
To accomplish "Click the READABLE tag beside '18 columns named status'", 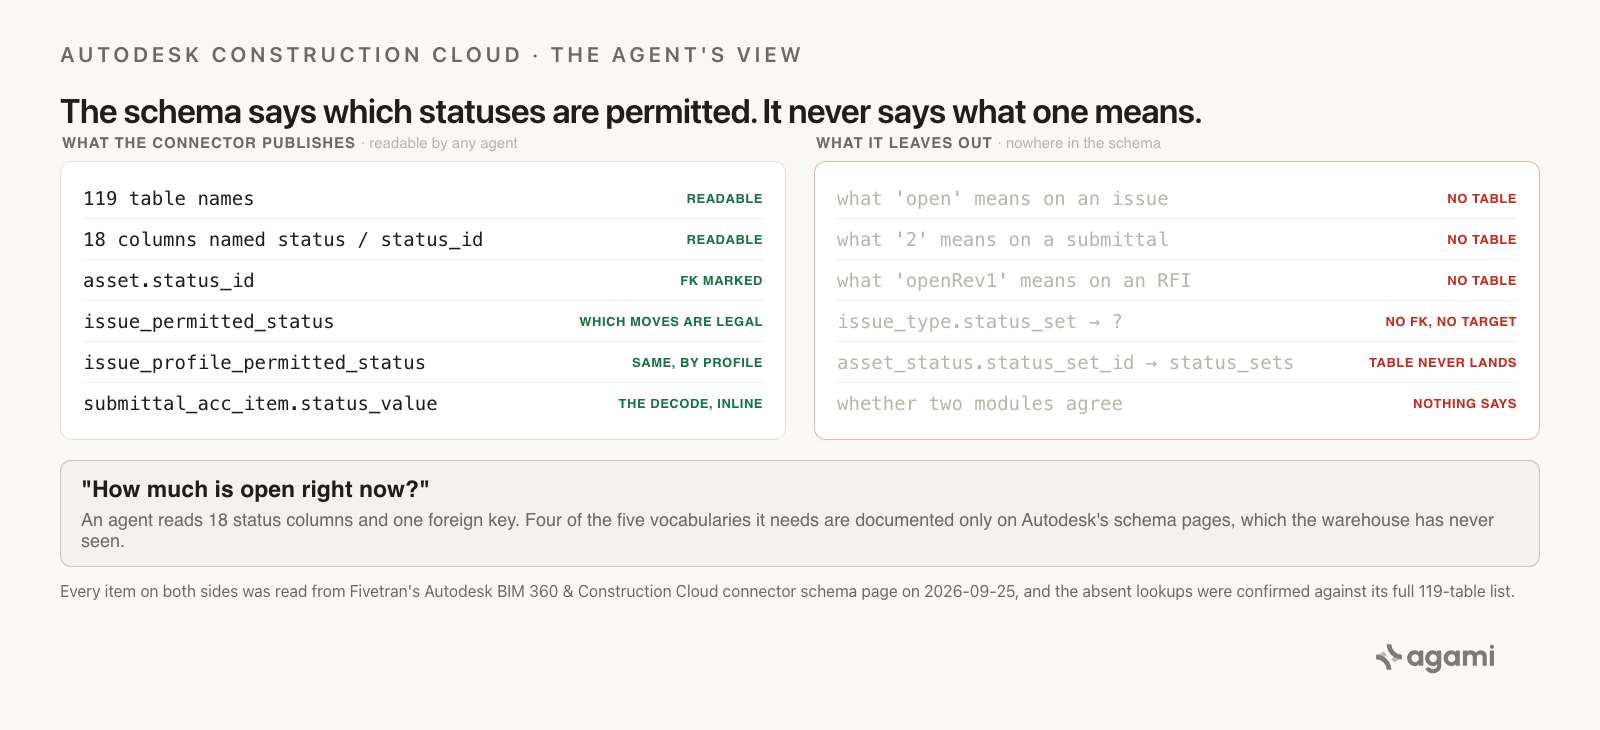I will coord(724,239).
